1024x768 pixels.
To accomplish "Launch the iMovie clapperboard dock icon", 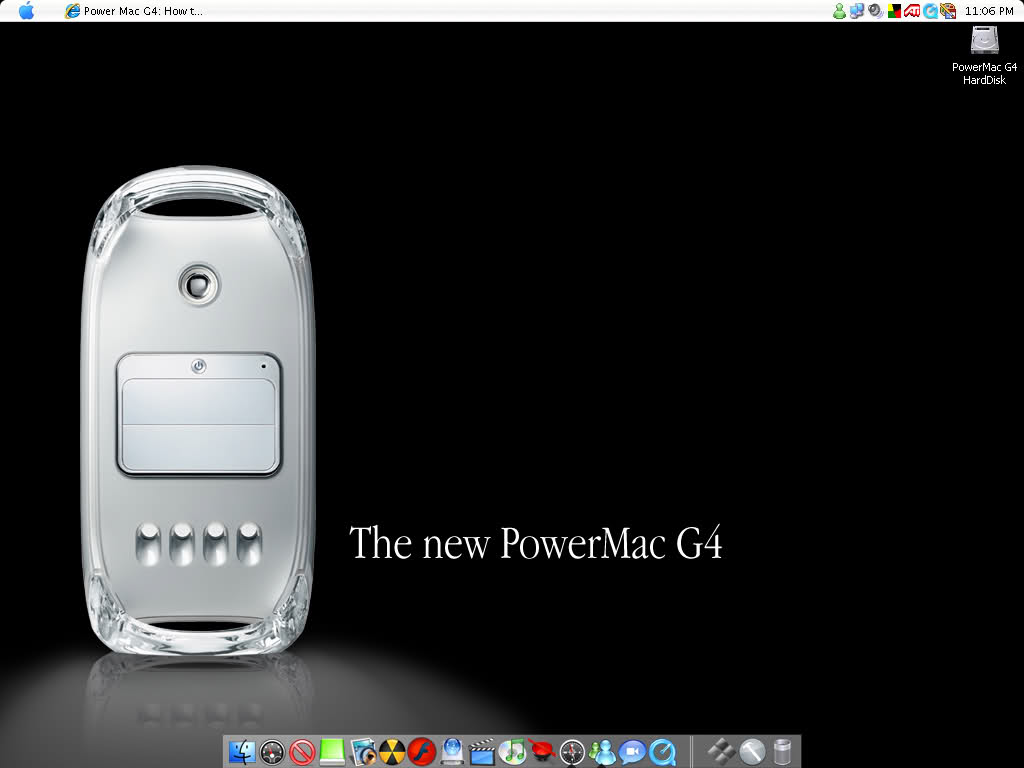I will pyautogui.click(x=482, y=752).
